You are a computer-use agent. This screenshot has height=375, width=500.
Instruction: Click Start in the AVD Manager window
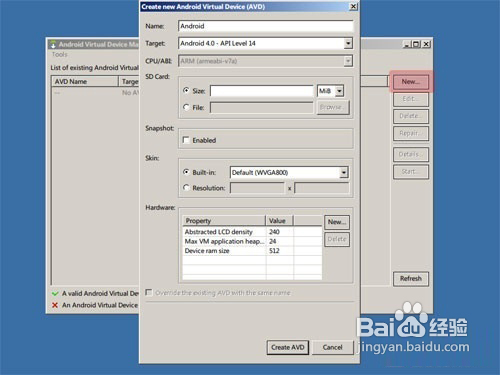pos(411,172)
